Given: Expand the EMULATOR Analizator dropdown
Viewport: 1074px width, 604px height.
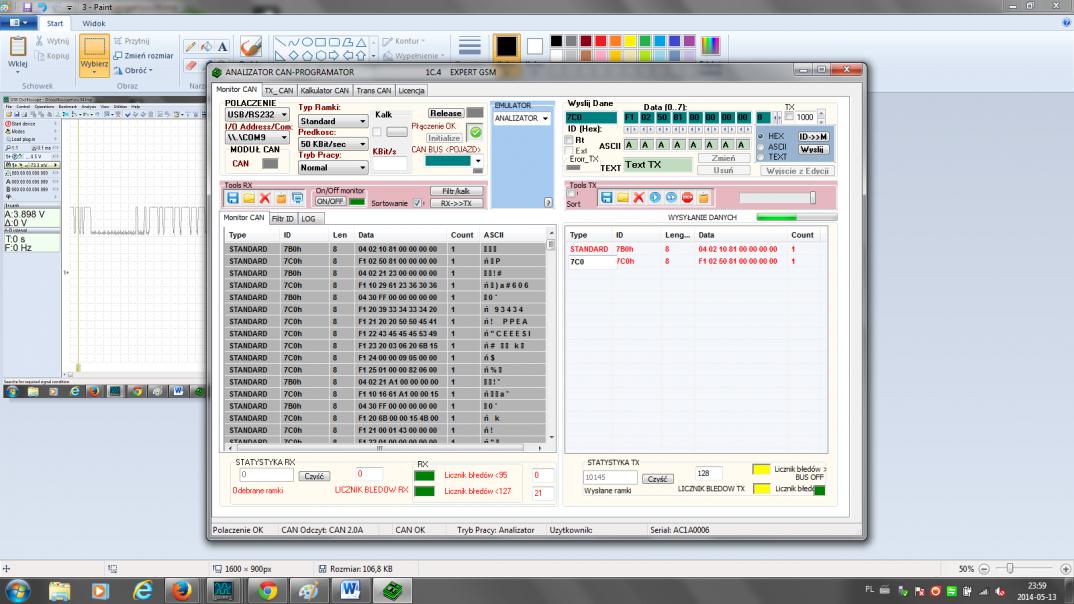Looking at the screenshot, I should click(x=545, y=119).
